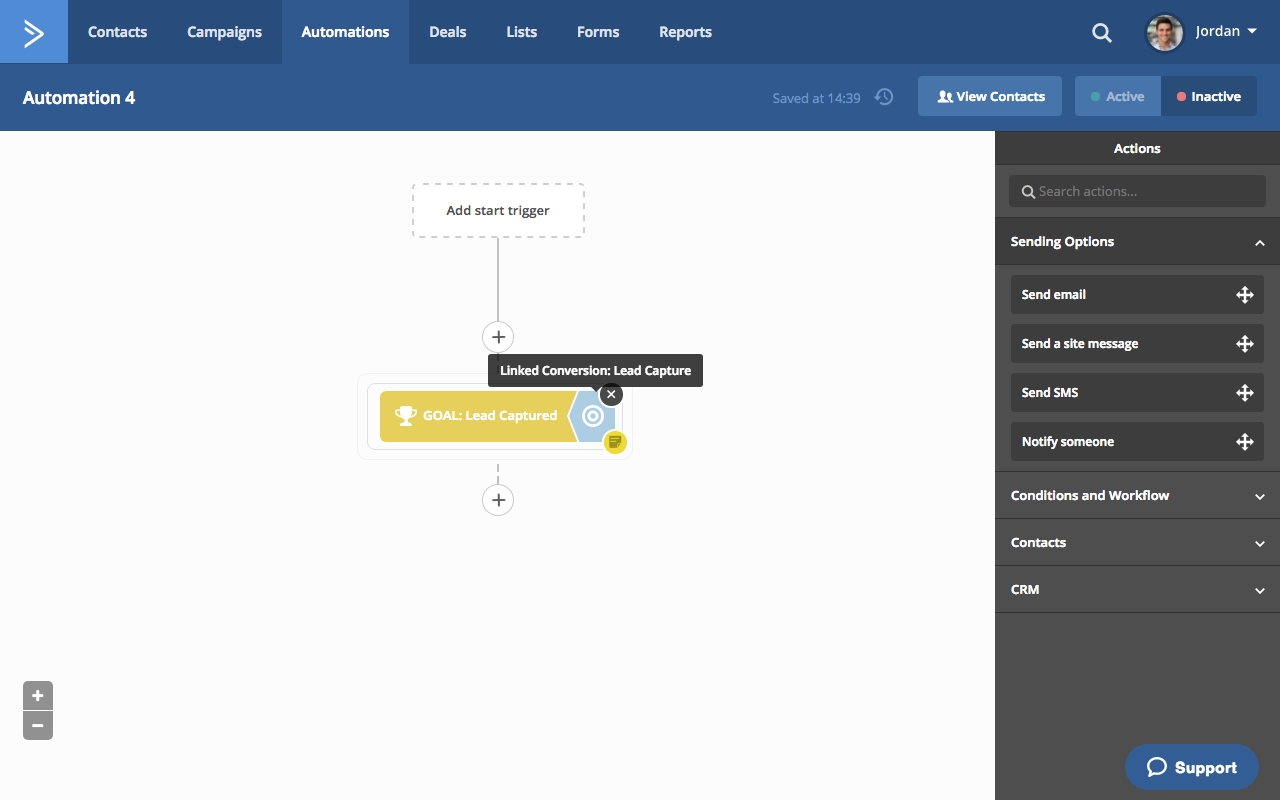Zoom out the canvas with minus button
1280x800 pixels.
tap(38, 725)
